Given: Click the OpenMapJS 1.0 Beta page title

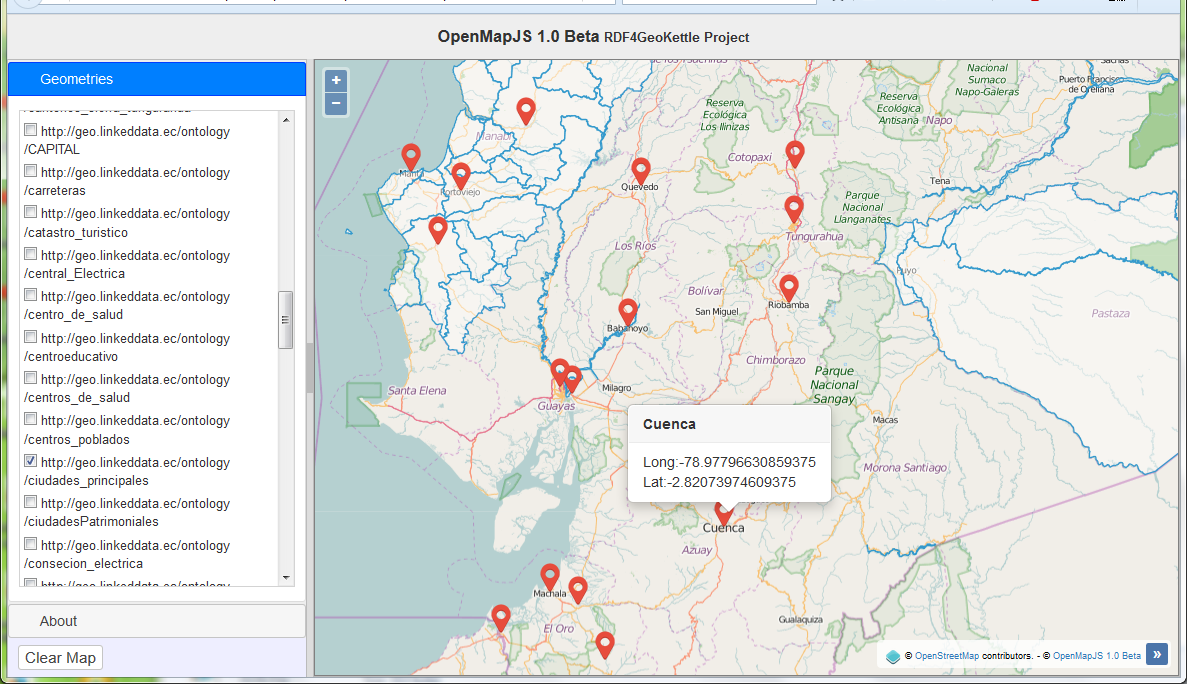Looking at the screenshot, I should click(518, 36).
